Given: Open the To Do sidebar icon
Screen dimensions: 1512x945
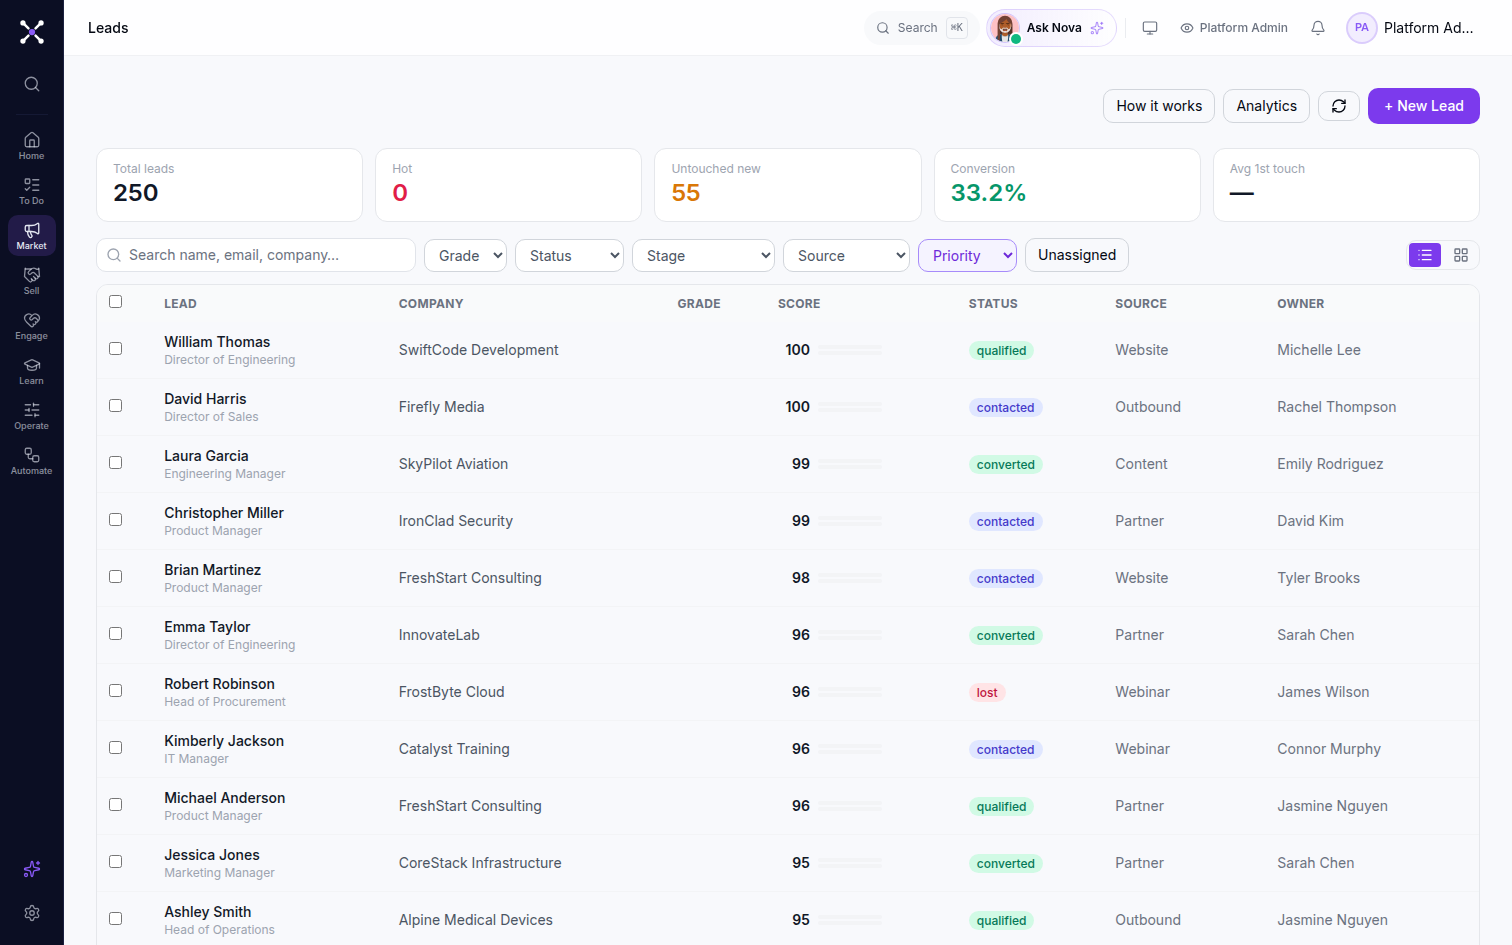Looking at the screenshot, I should [32, 190].
